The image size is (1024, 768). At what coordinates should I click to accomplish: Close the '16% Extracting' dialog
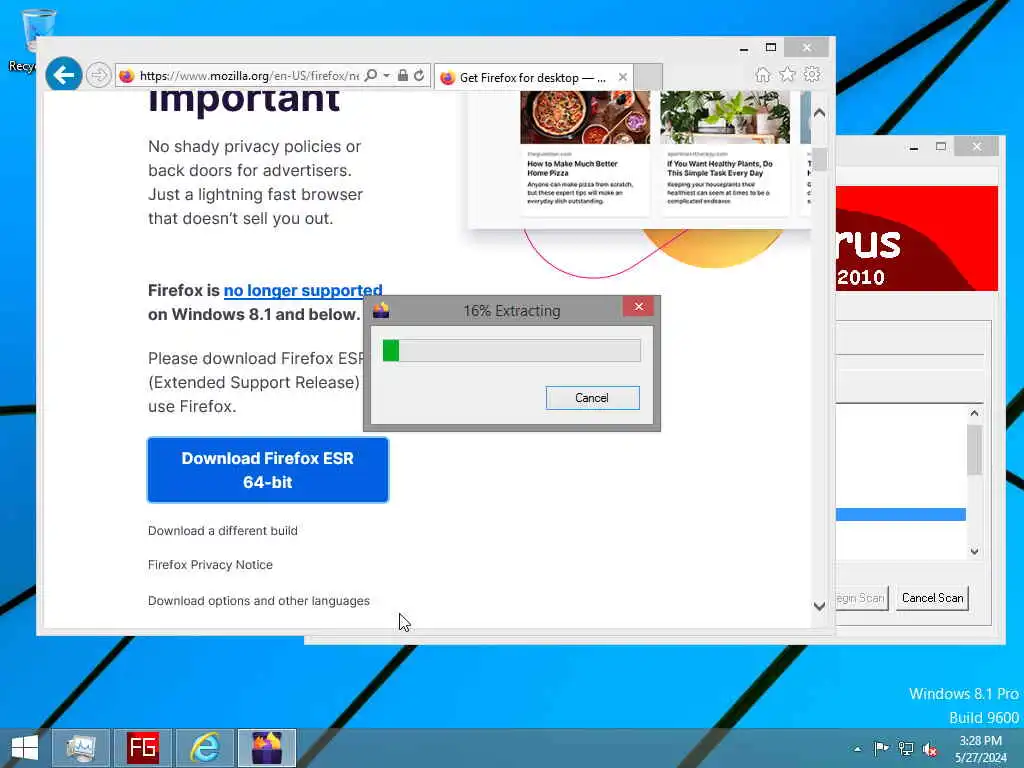(x=639, y=306)
